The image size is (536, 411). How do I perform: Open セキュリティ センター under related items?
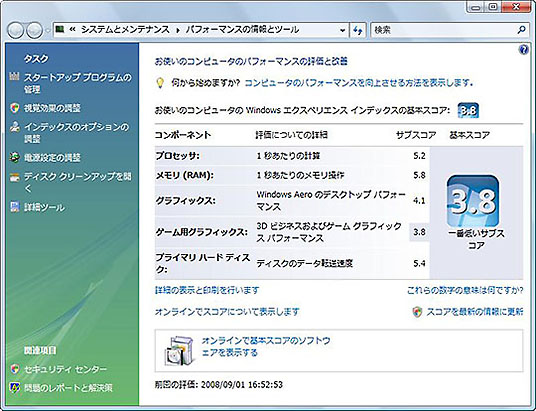[x=65, y=369]
